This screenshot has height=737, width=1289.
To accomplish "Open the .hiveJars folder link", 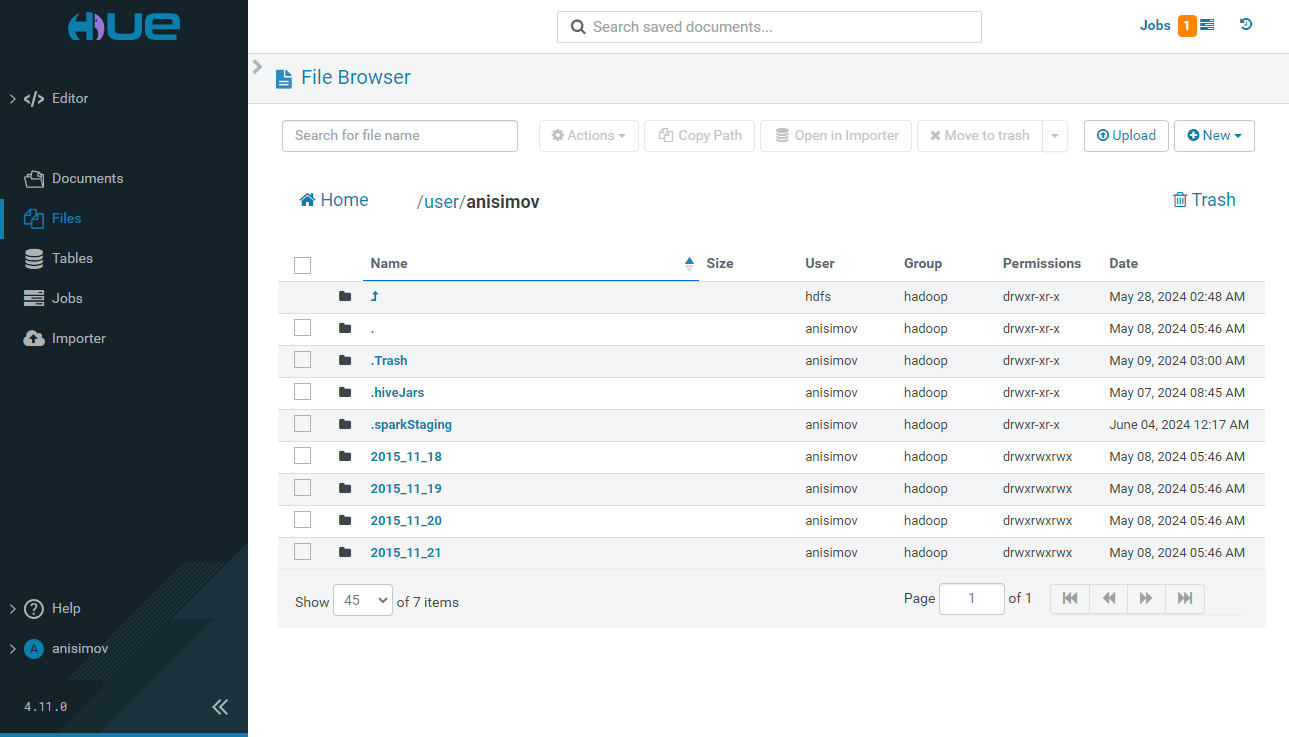I will coord(397,393).
